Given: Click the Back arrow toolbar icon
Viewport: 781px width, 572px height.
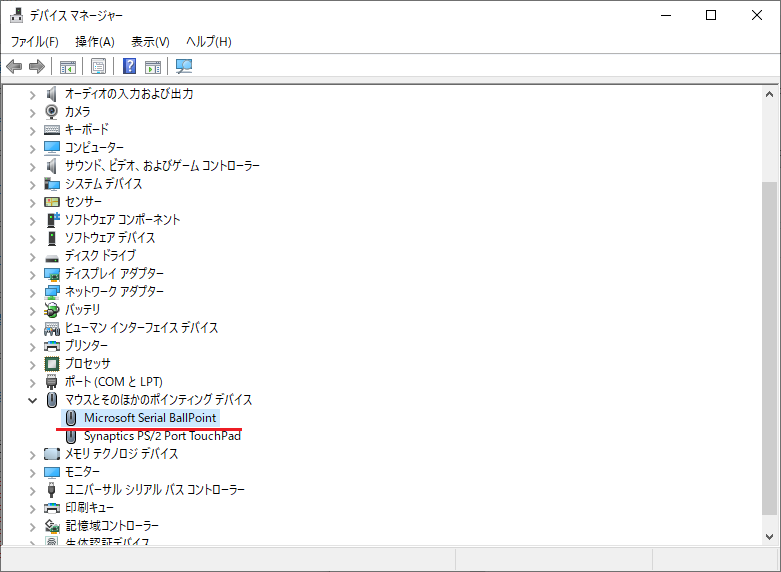Looking at the screenshot, I should pyautogui.click(x=14, y=67).
